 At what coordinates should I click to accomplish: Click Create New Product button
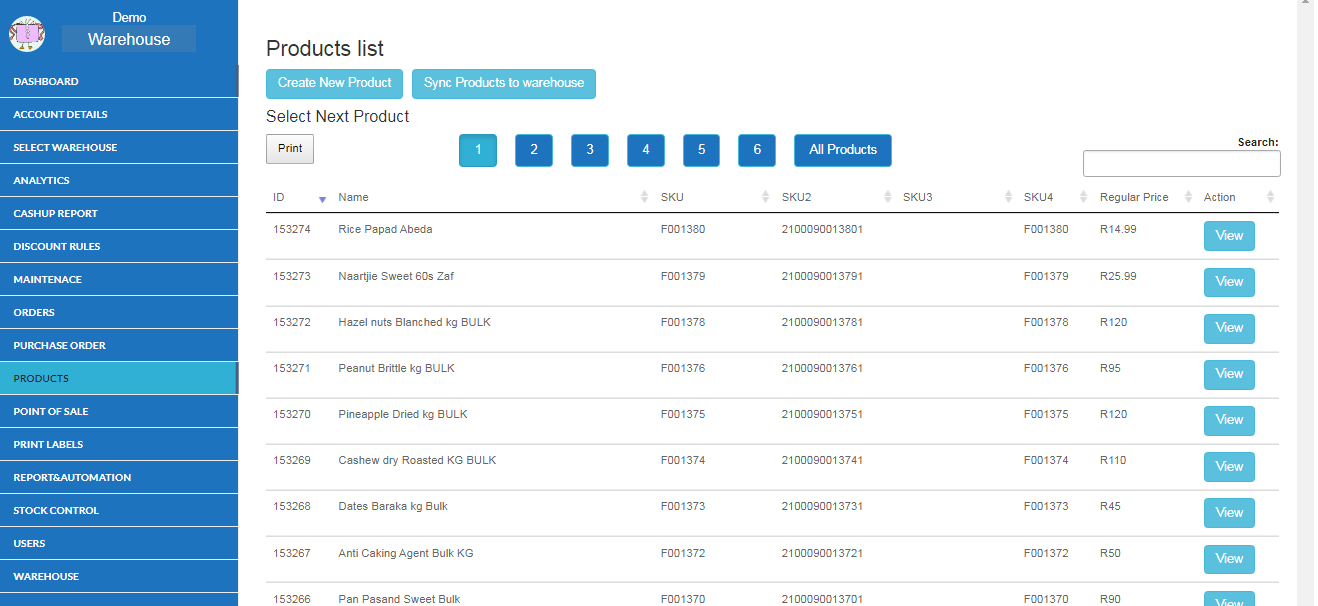(335, 83)
